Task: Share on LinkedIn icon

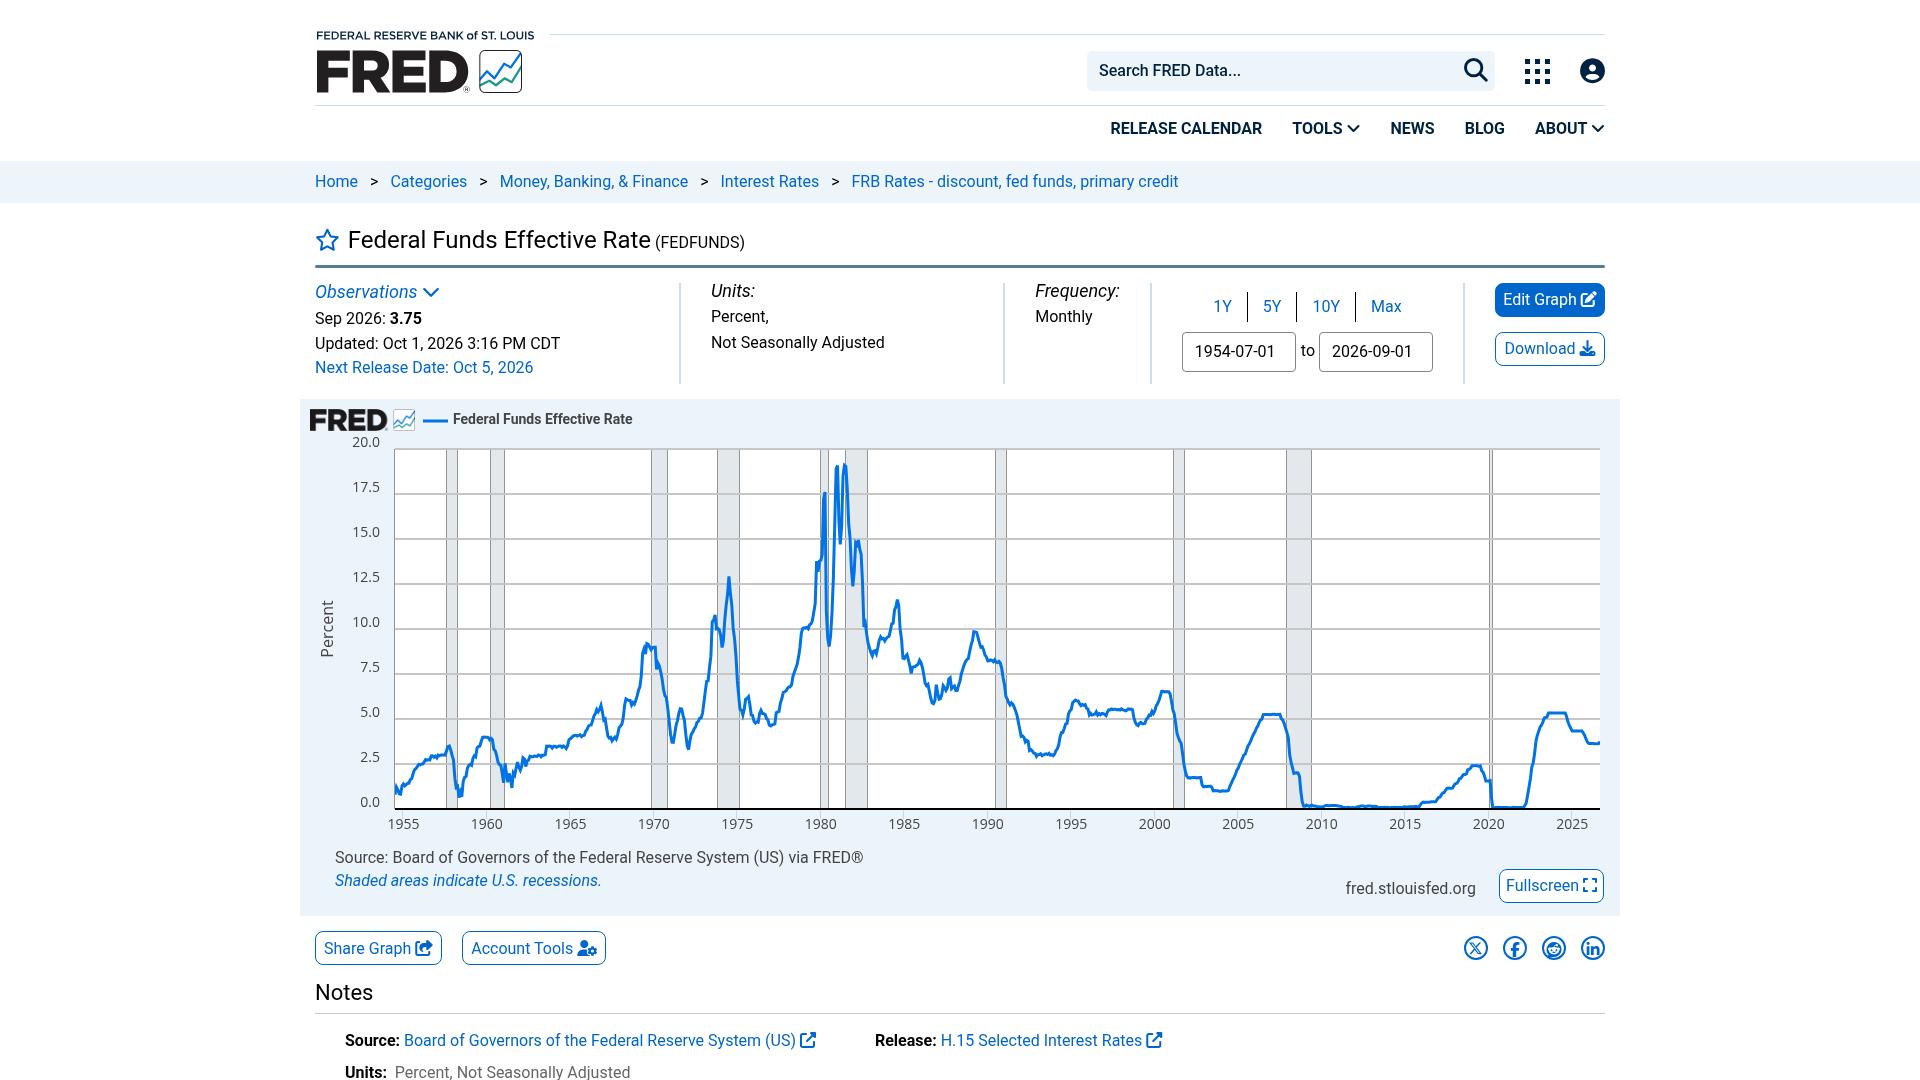Action: click(x=1593, y=948)
